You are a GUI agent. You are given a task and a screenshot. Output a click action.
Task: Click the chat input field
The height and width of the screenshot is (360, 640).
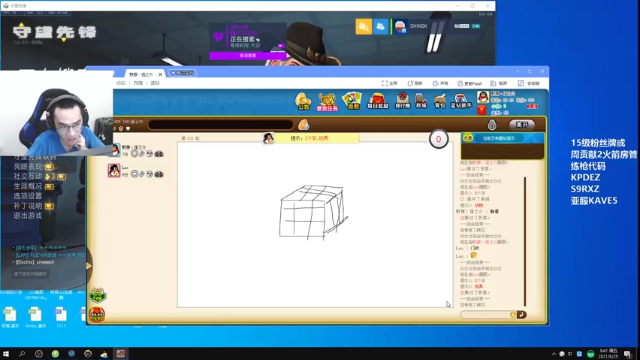pos(485,315)
